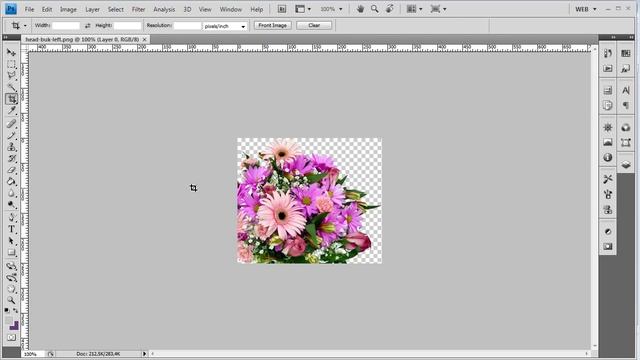The width and height of the screenshot is (640, 360).
Task: Select the Blur tool
Action: point(11,193)
